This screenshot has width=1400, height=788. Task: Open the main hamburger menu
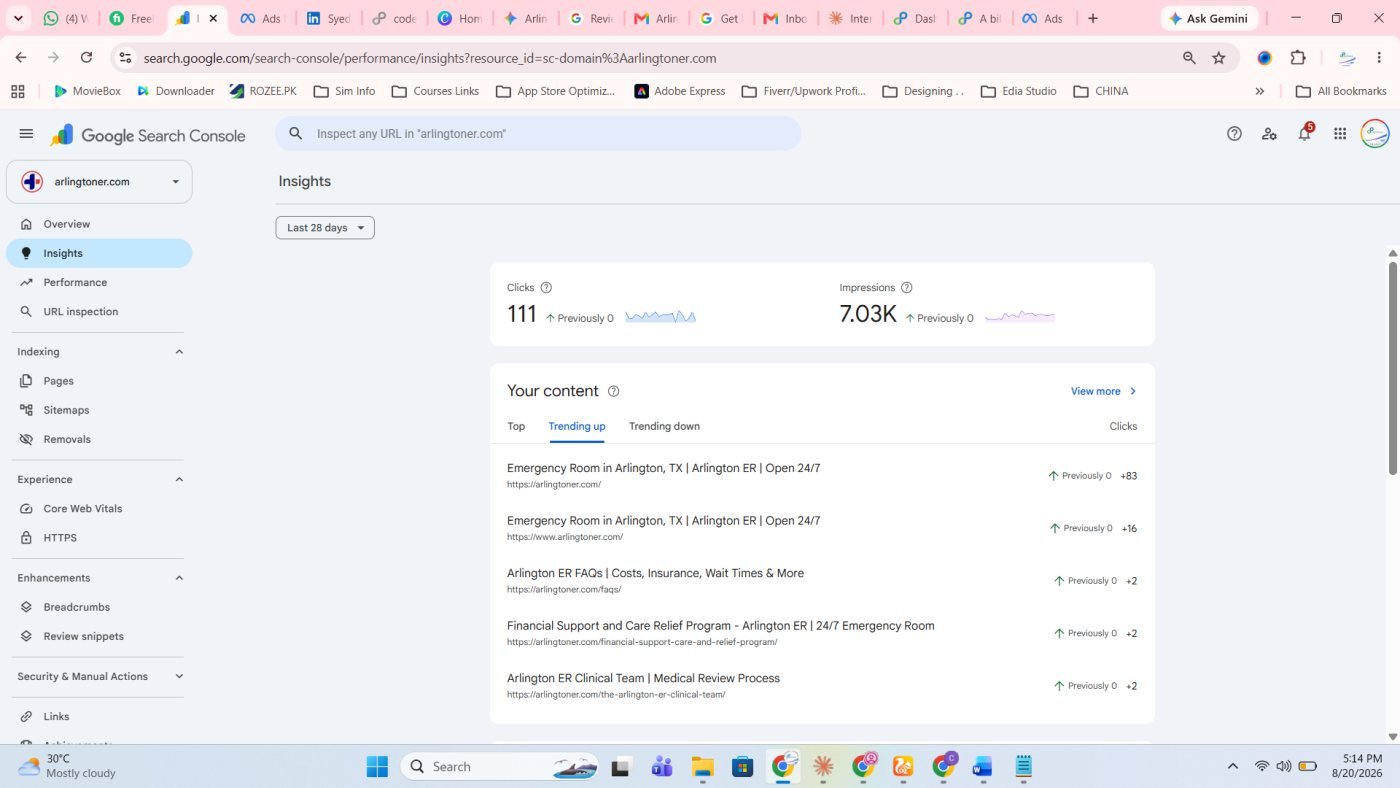(26, 134)
